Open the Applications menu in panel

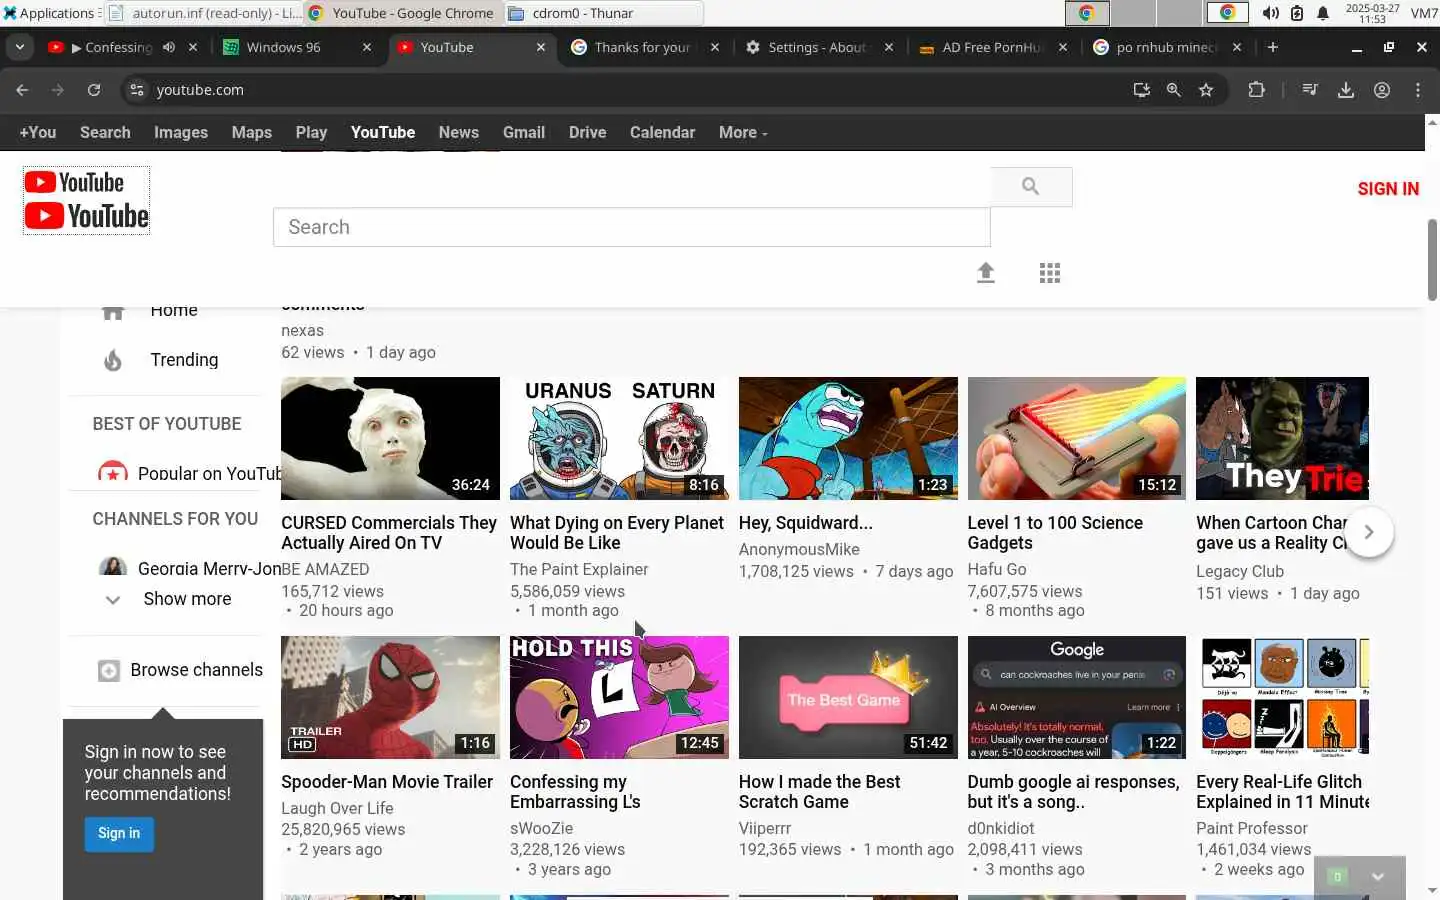50,13
